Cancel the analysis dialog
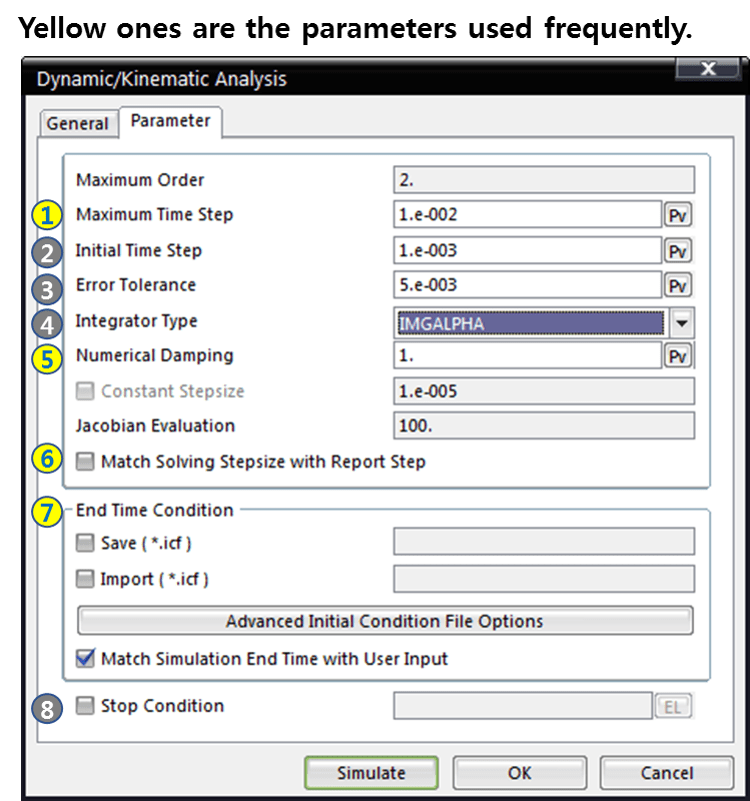The image size is (750, 801). (667, 773)
